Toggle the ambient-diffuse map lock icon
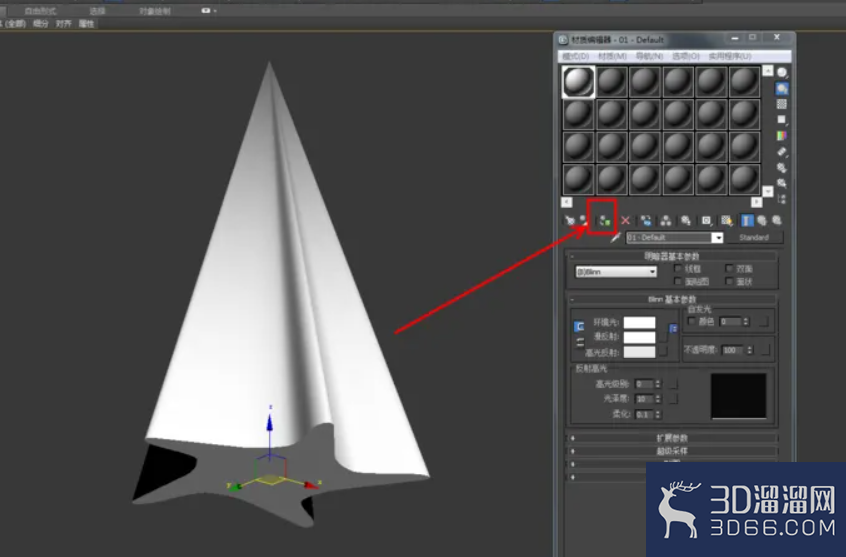The width and height of the screenshot is (846, 557). click(673, 328)
